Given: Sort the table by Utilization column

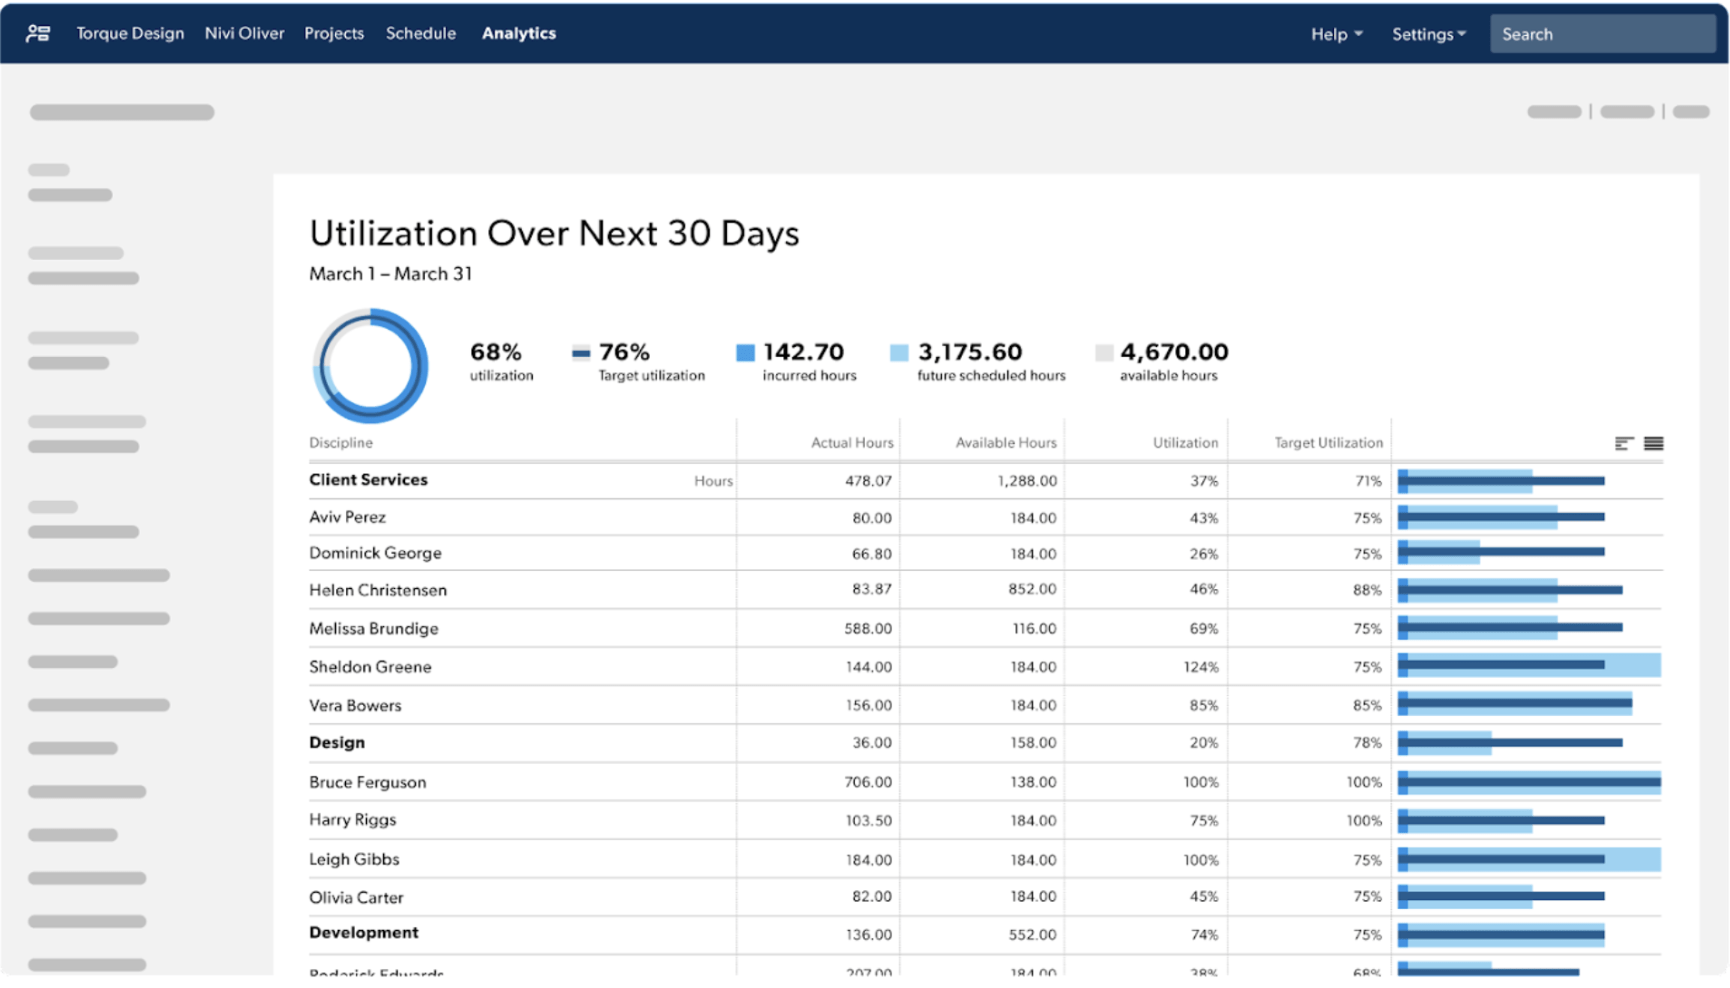Looking at the screenshot, I should (x=1184, y=442).
